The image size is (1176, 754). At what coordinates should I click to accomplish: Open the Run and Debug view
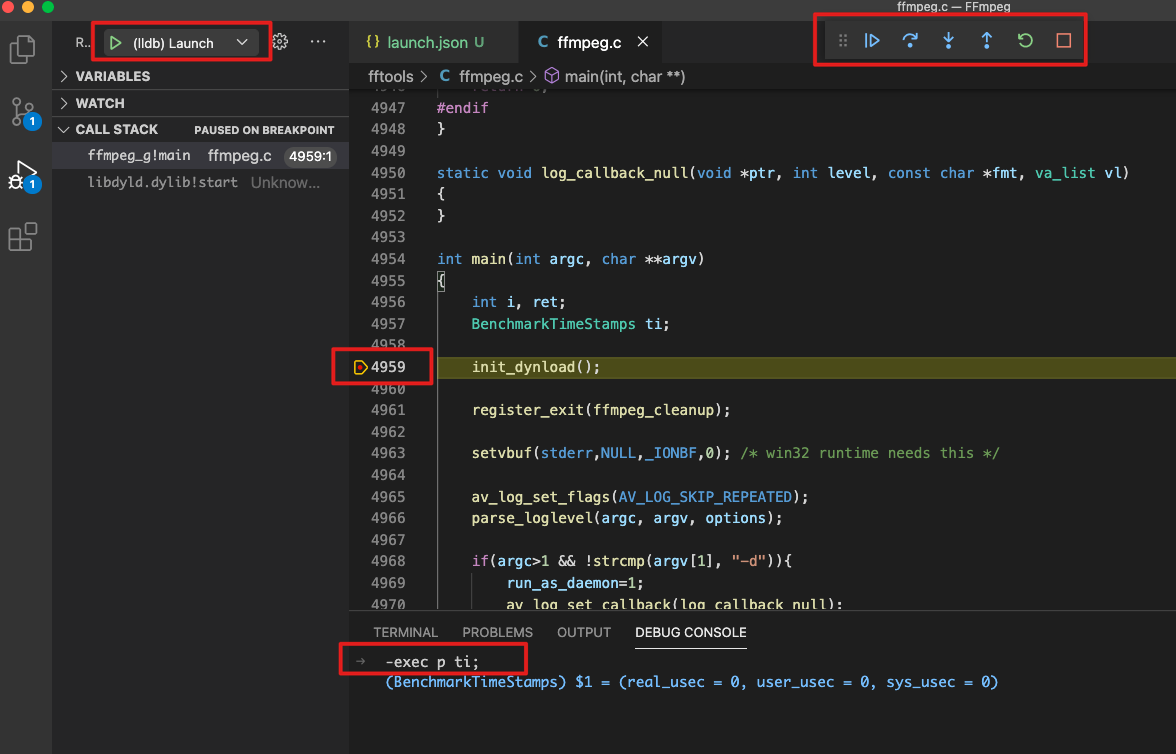pos(22,175)
